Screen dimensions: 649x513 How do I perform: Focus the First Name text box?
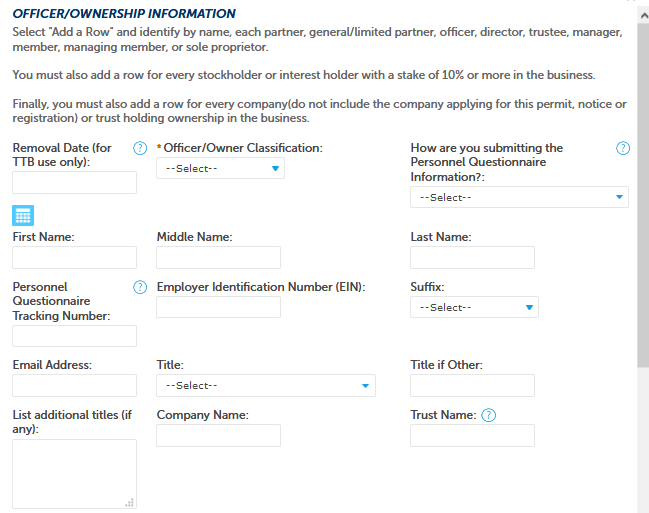coord(74,257)
